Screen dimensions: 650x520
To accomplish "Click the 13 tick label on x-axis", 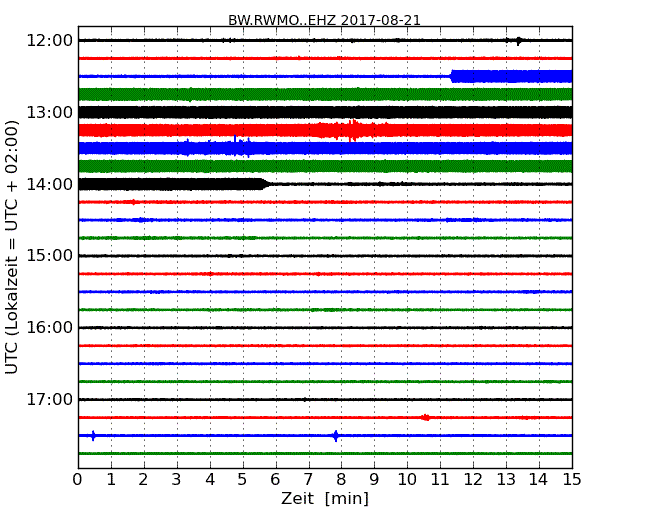I will pos(506,480).
